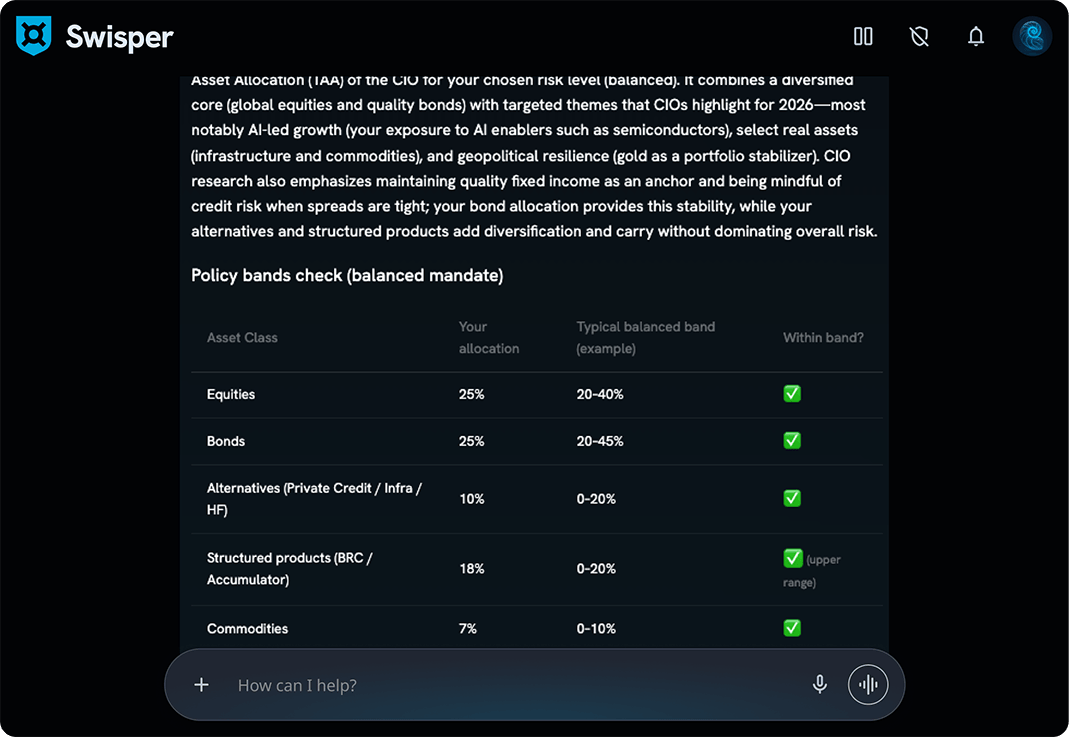Click the checkmark next to Alternatives
The height and width of the screenshot is (737, 1069).
[x=792, y=498]
